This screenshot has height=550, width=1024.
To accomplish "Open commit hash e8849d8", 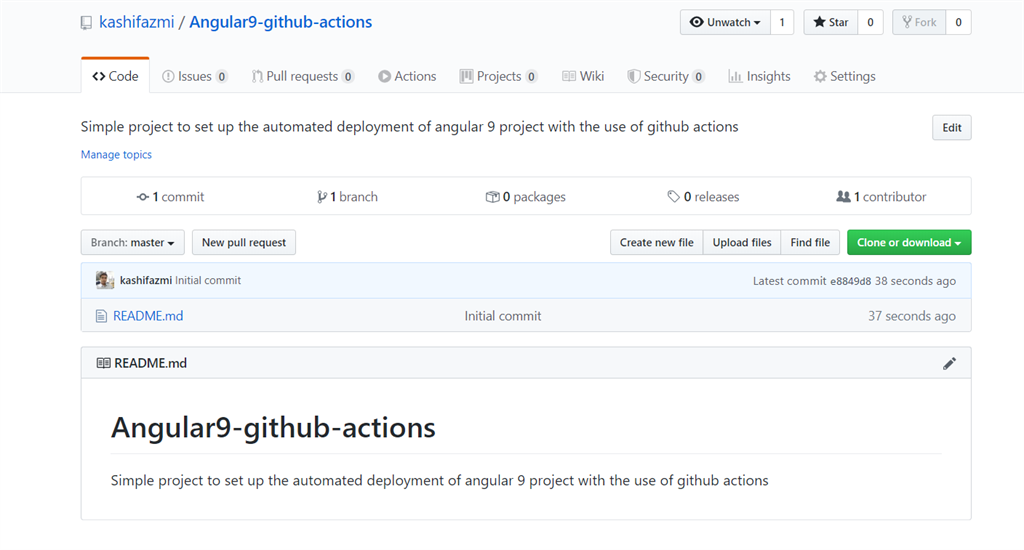I will (850, 281).
